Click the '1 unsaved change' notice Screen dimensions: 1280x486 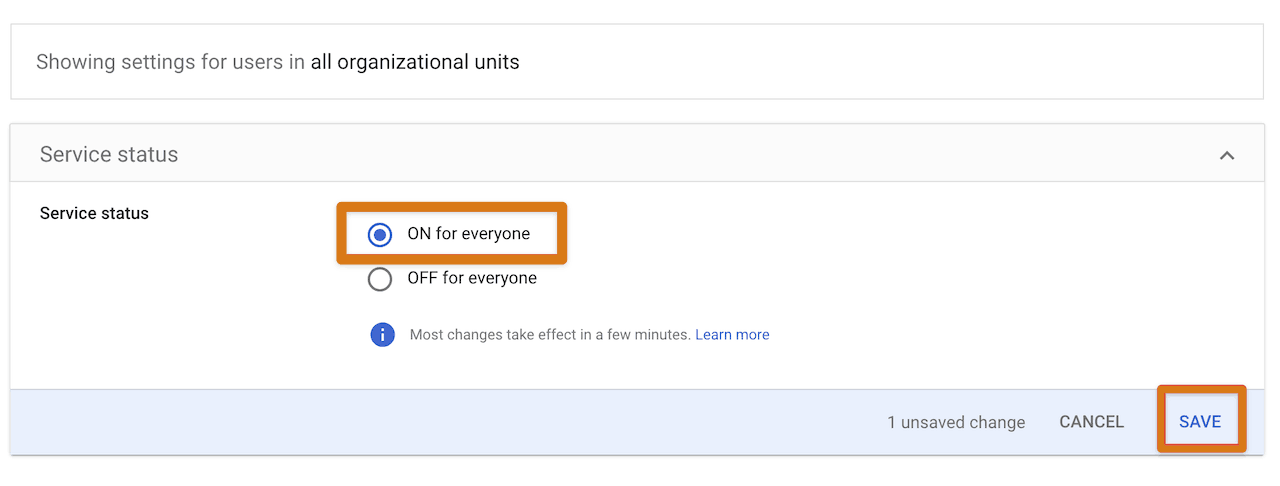pyautogui.click(x=956, y=422)
